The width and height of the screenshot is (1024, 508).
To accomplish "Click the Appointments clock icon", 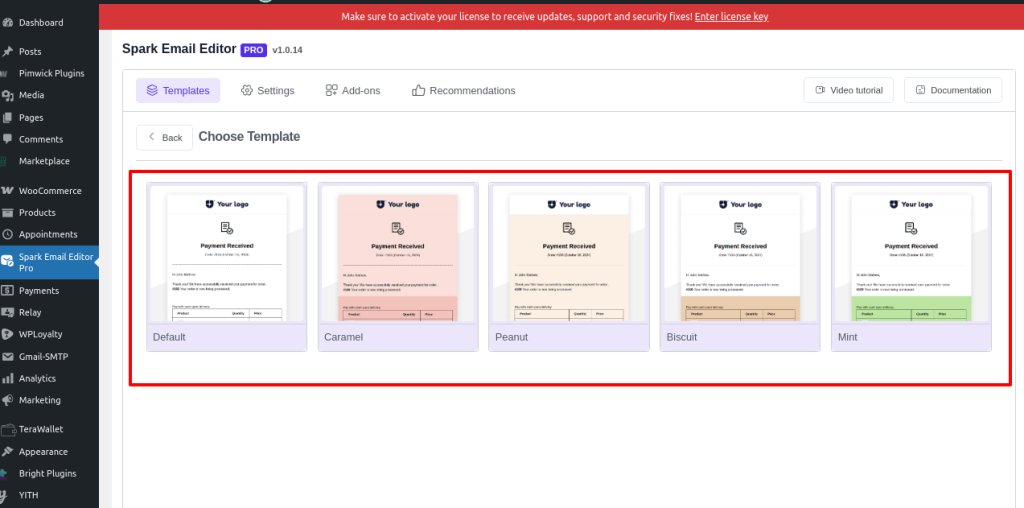I will click(7, 234).
